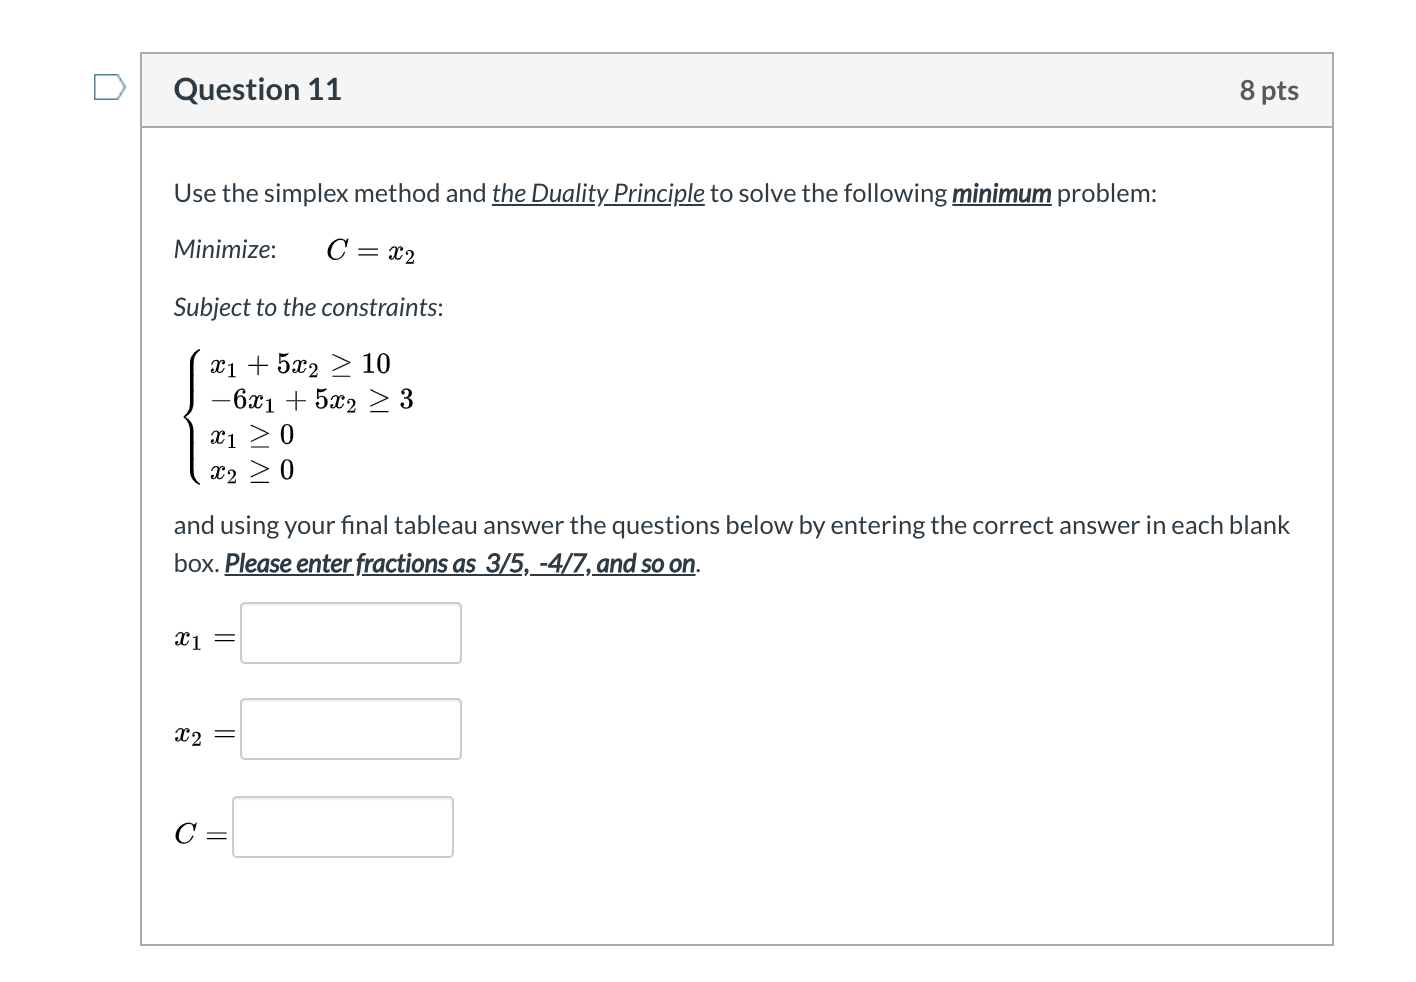Click the x2 = label beside its blank

coord(203,733)
